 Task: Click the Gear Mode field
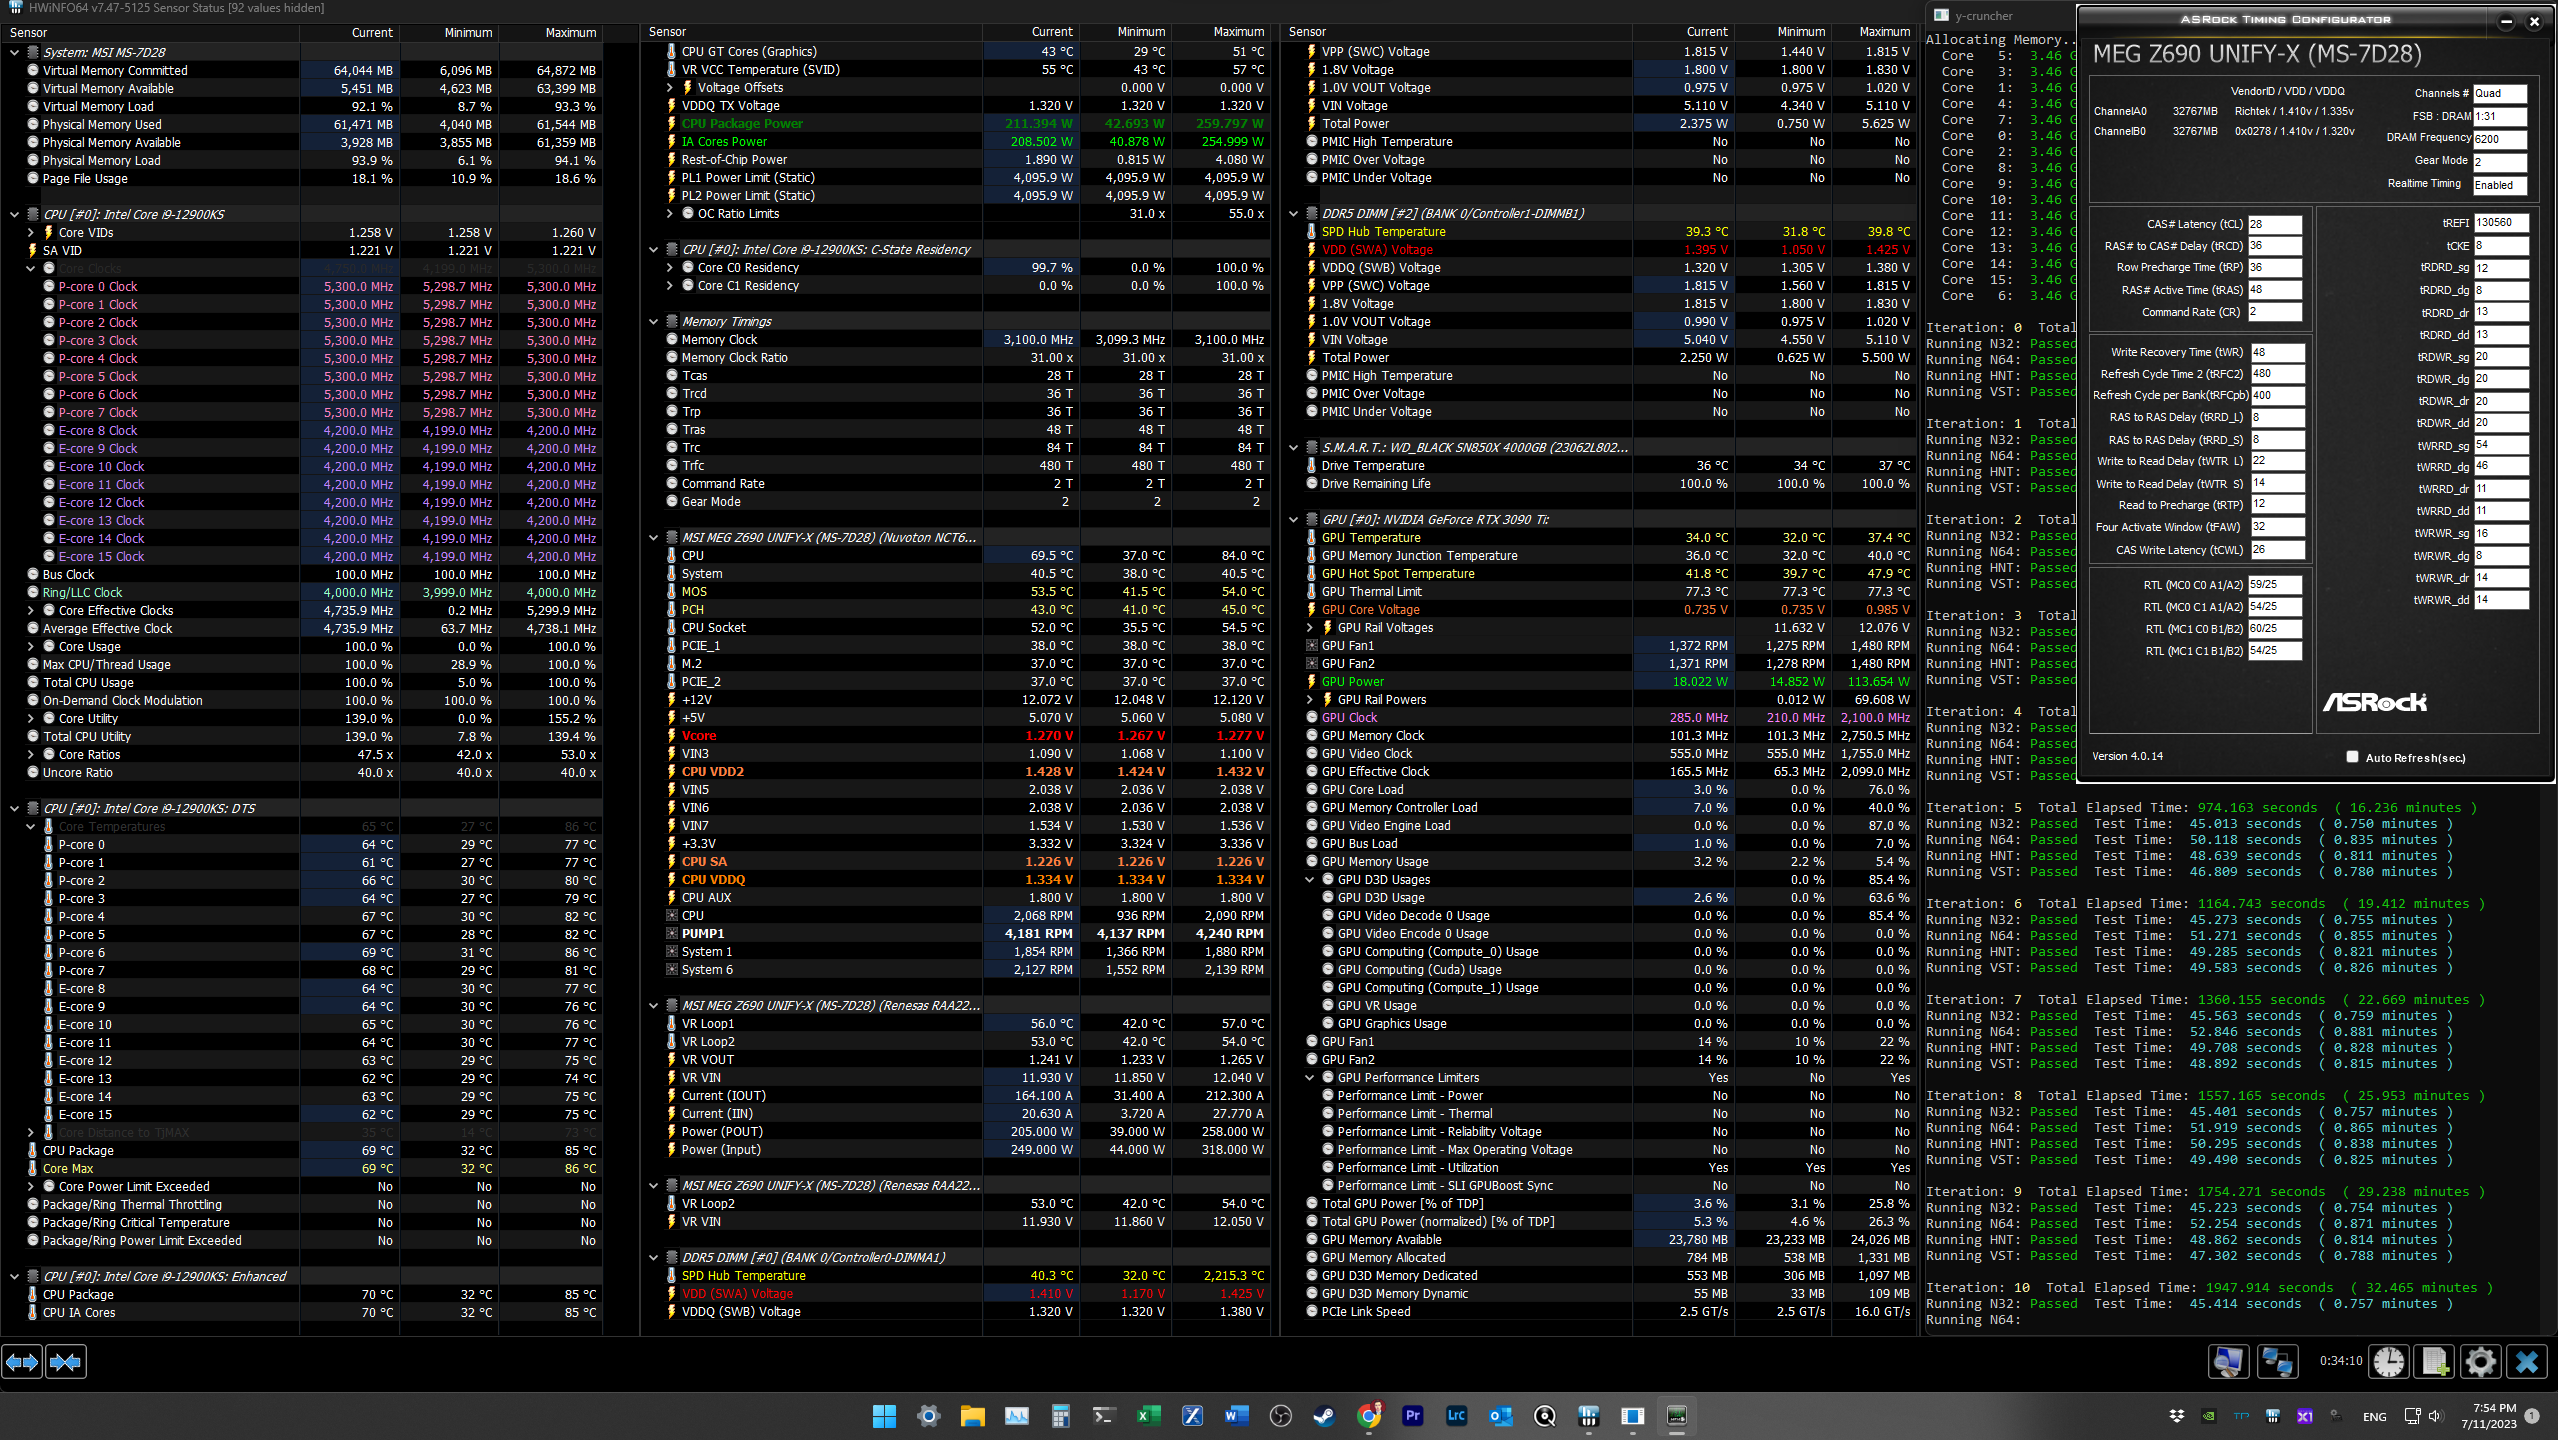(2500, 161)
